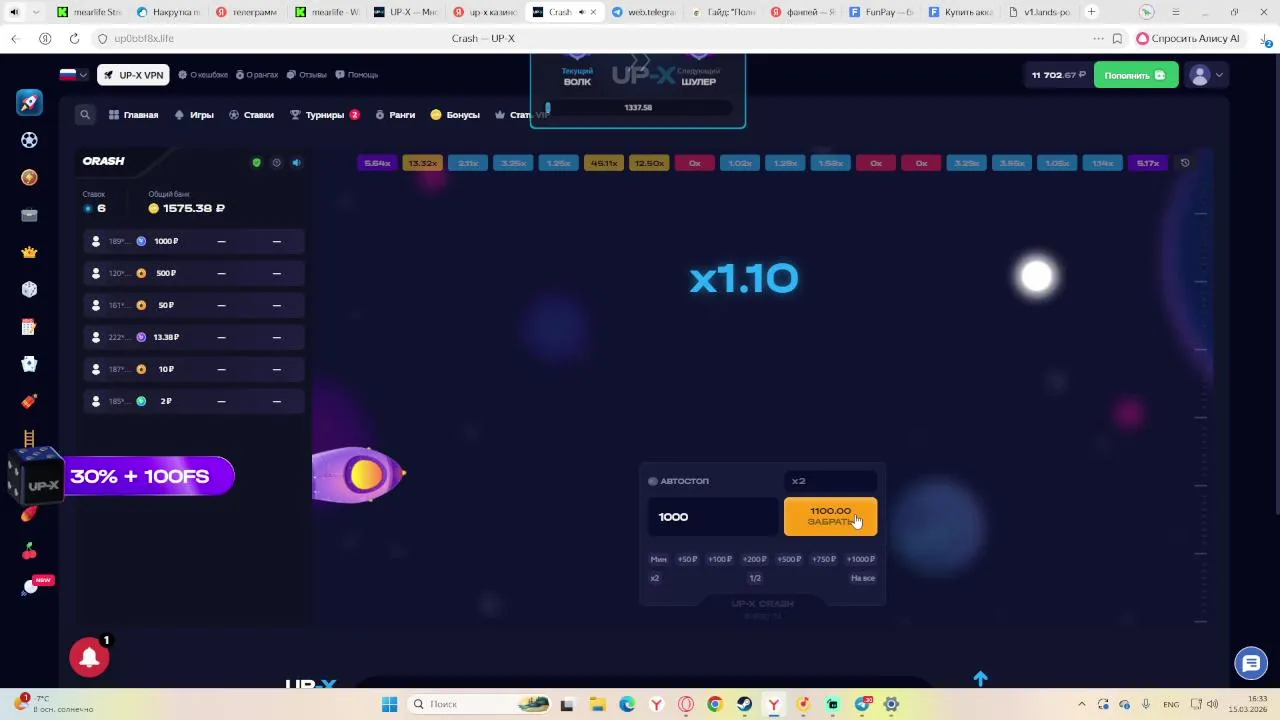The image size is (1280, 720).
Task: Open the Отзывы link
Action: pos(307,75)
